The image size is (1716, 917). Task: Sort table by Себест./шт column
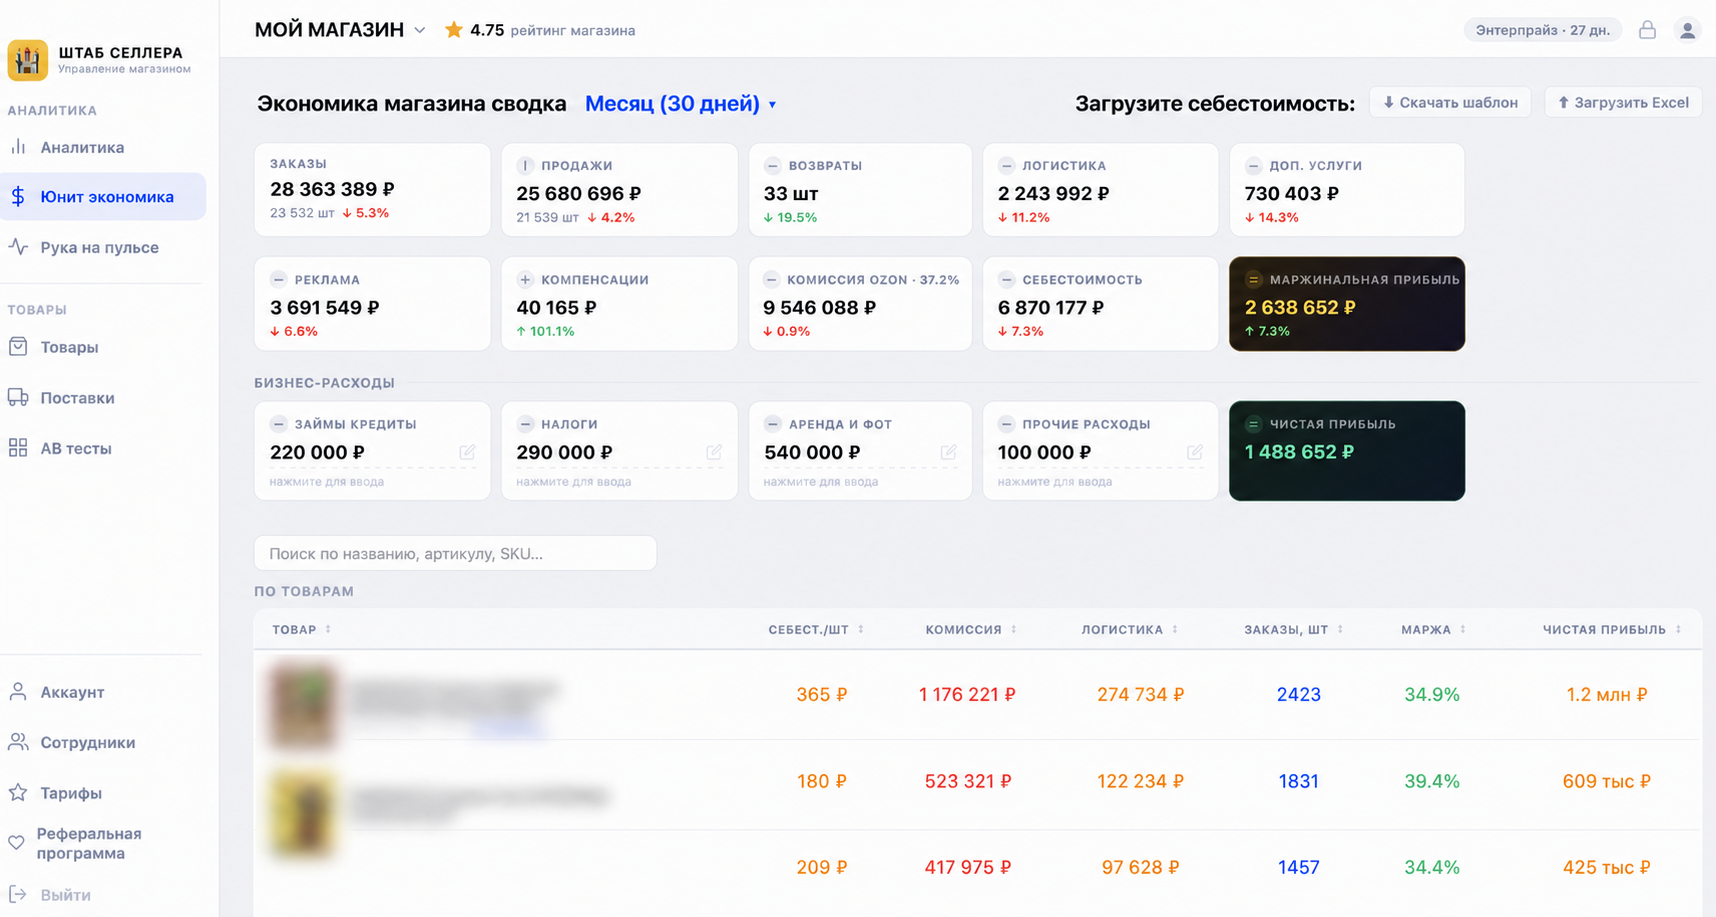(816, 629)
